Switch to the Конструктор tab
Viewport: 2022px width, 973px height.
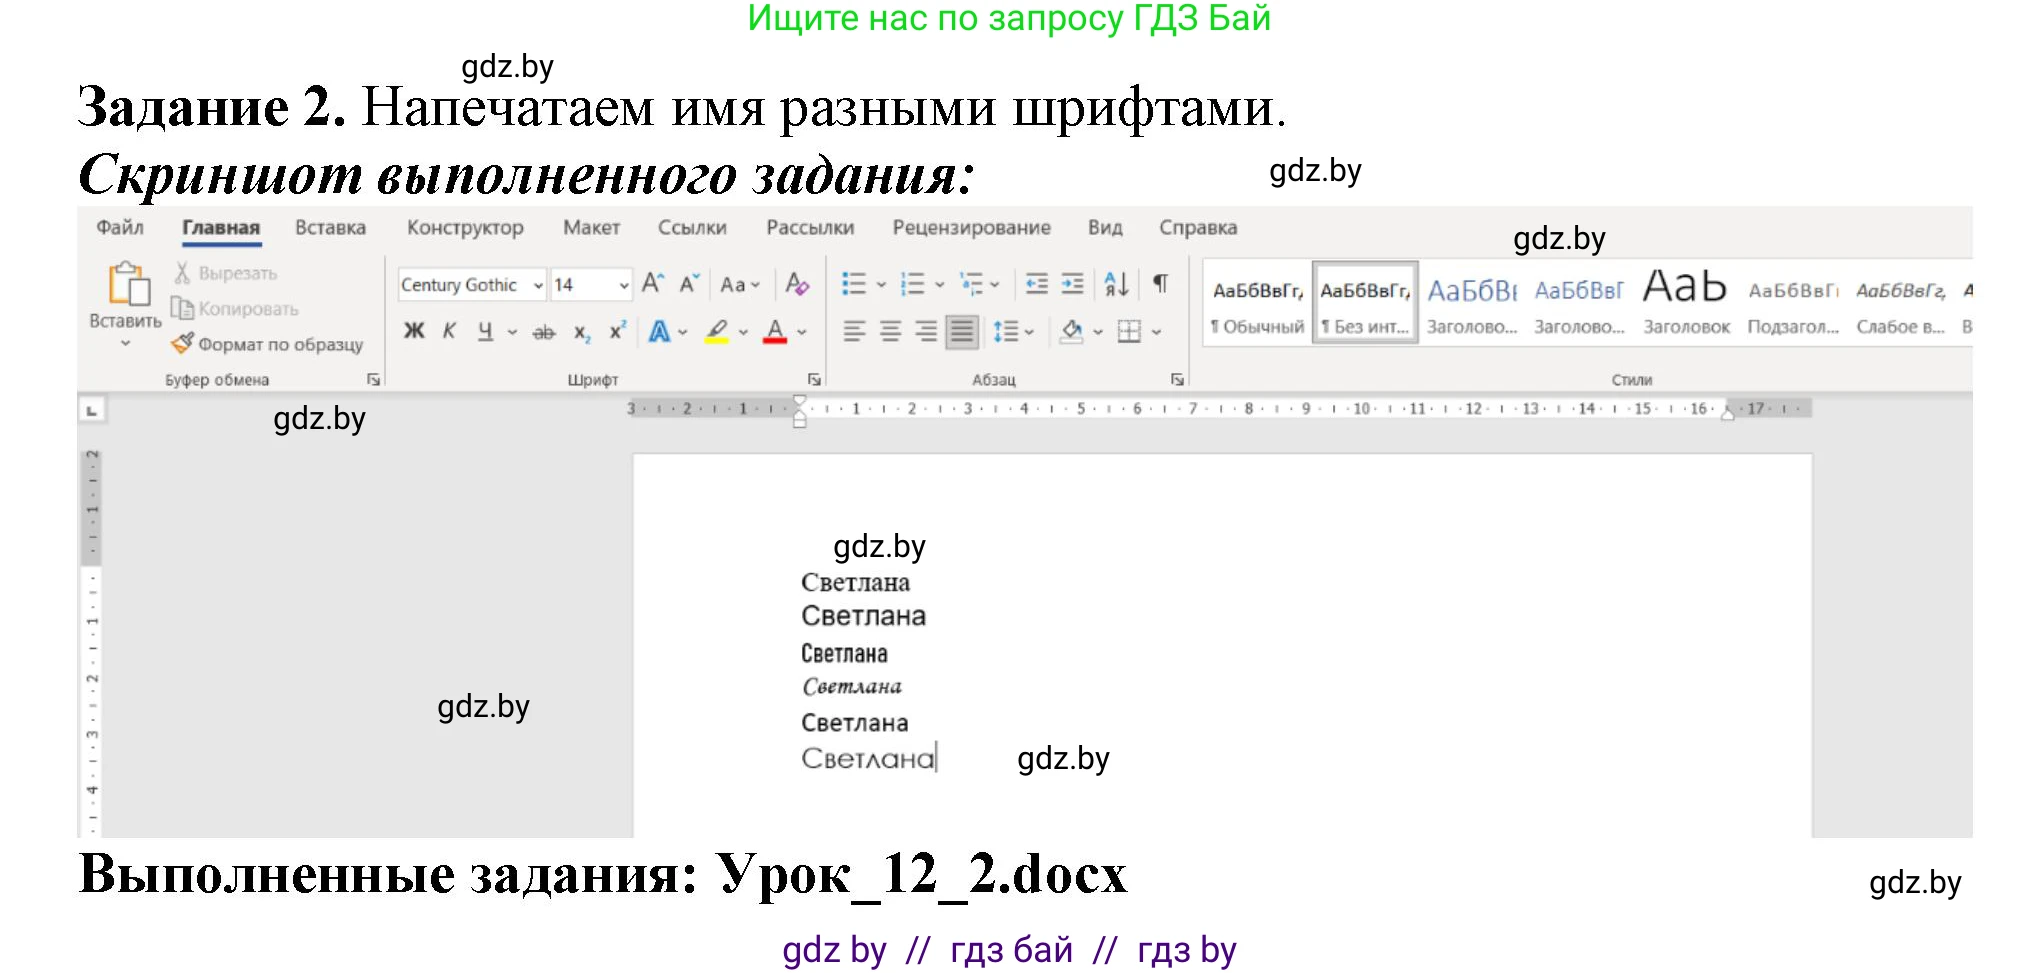465,227
